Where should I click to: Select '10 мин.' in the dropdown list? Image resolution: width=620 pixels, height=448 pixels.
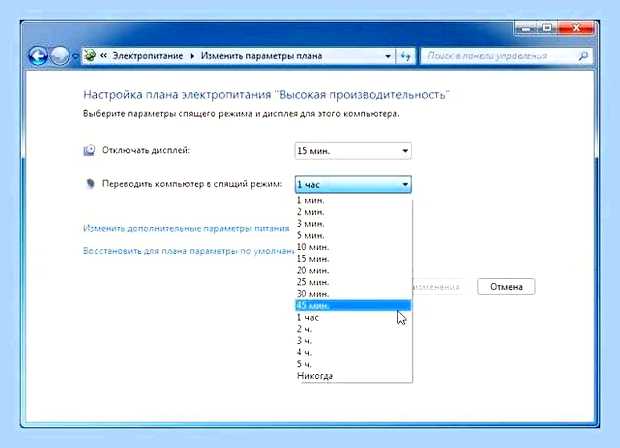353,247
